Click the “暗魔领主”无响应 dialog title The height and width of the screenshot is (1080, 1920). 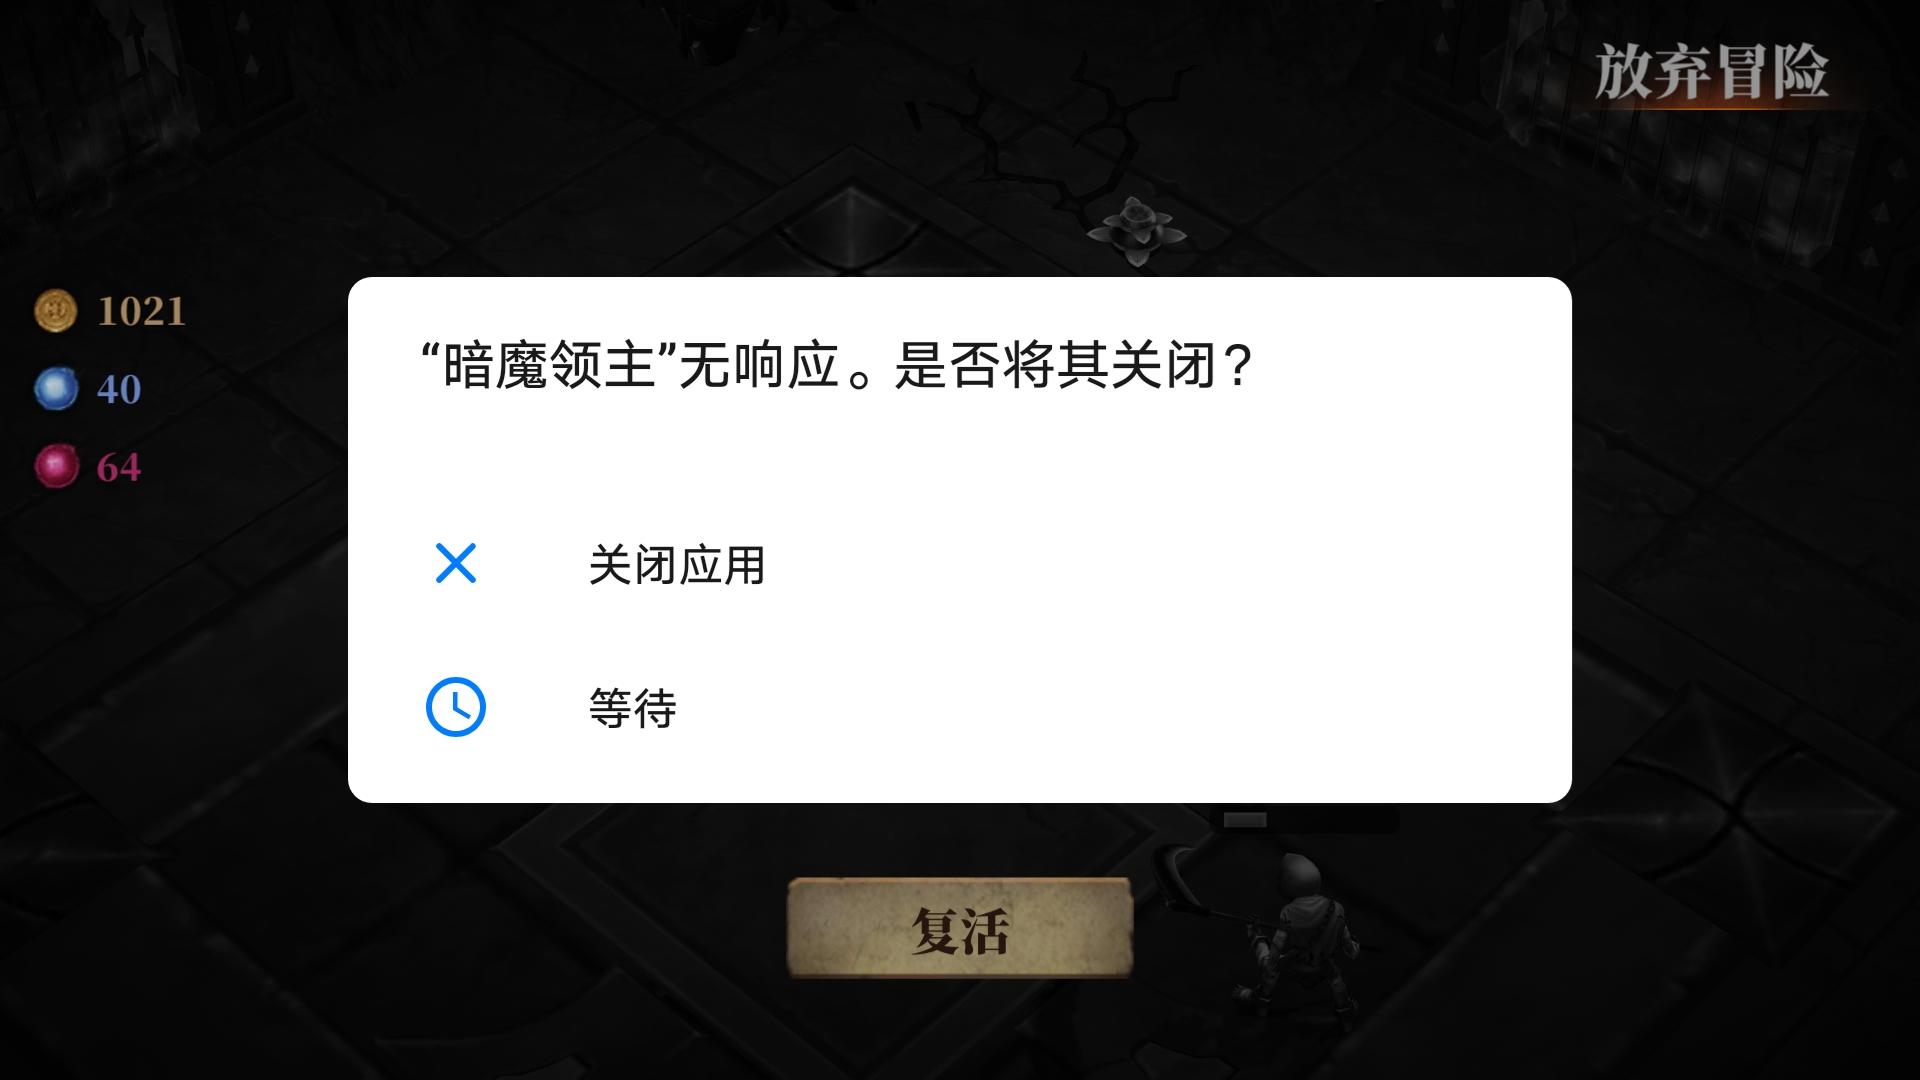pyautogui.click(x=838, y=365)
